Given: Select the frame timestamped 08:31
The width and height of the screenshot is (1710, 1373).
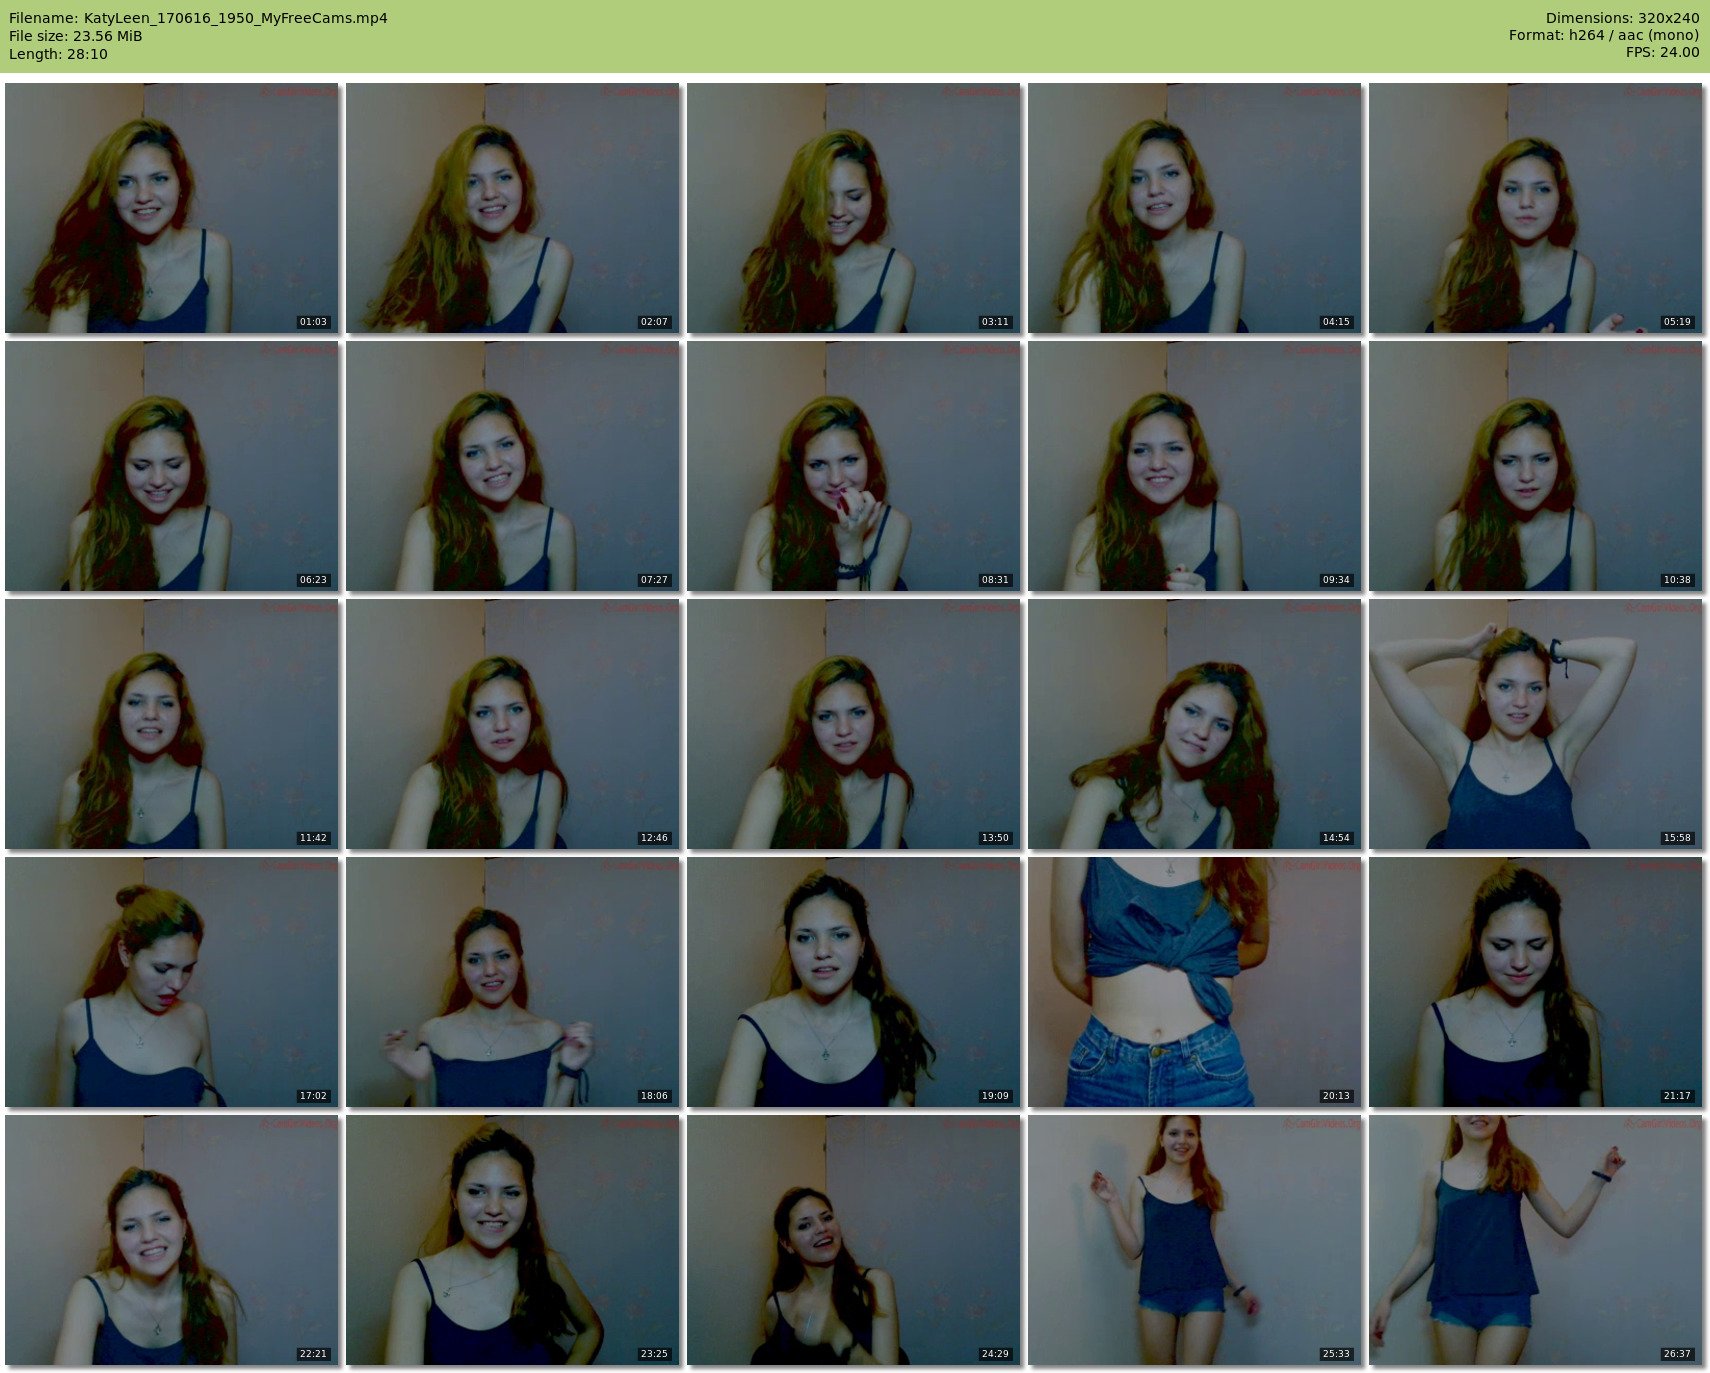Looking at the screenshot, I should click(x=853, y=465).
